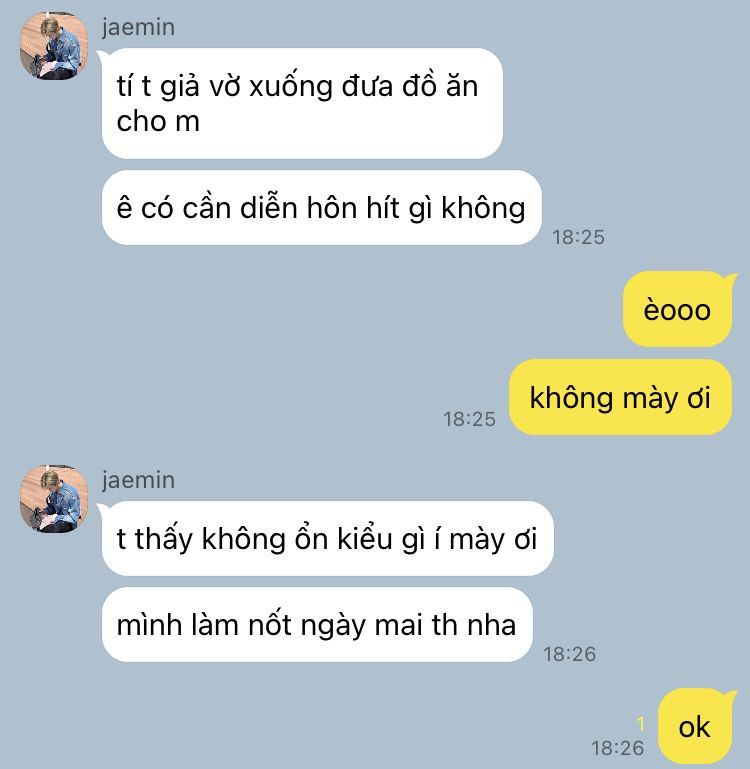This screenshot has width=750, height=769.
Task: Tap the lower 'jaemin' sender name
Action: (138, 480)
